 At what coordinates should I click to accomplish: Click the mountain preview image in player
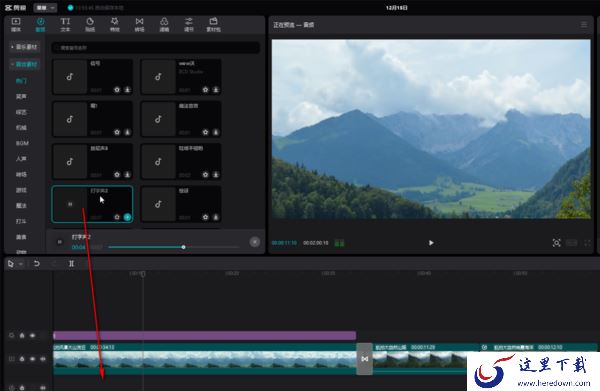[431, 129]
